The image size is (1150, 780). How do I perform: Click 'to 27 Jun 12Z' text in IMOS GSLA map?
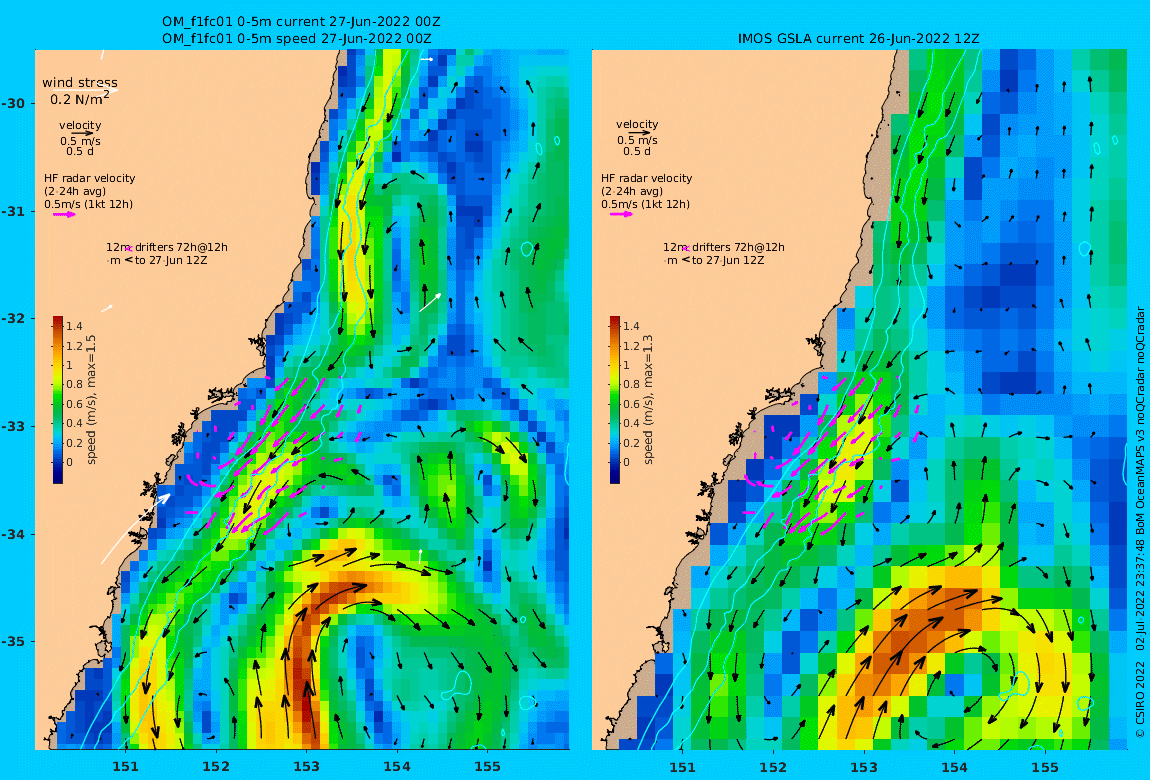[728, 260]
